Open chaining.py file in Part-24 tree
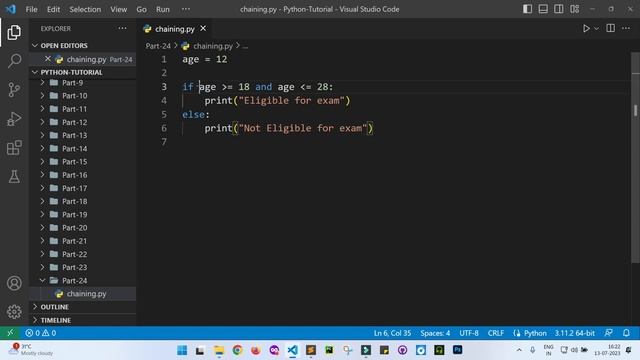The height and width of the screenshot is (360, 640). click(x=83, y=293)
